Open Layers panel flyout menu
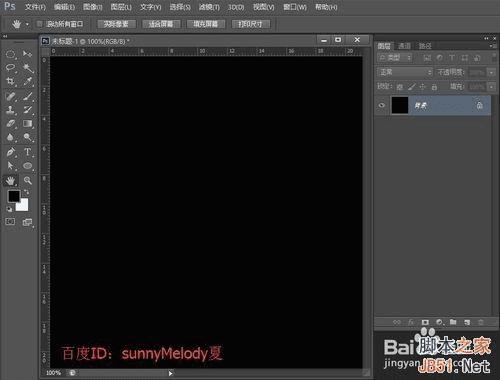The image size is (500, 380). tap(492, 46)
